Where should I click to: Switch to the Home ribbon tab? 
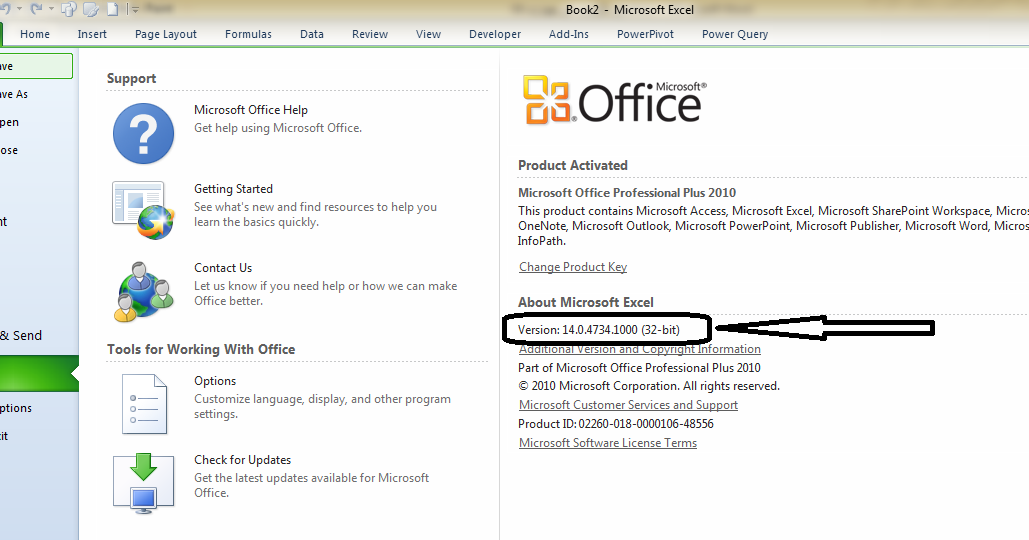35,34
